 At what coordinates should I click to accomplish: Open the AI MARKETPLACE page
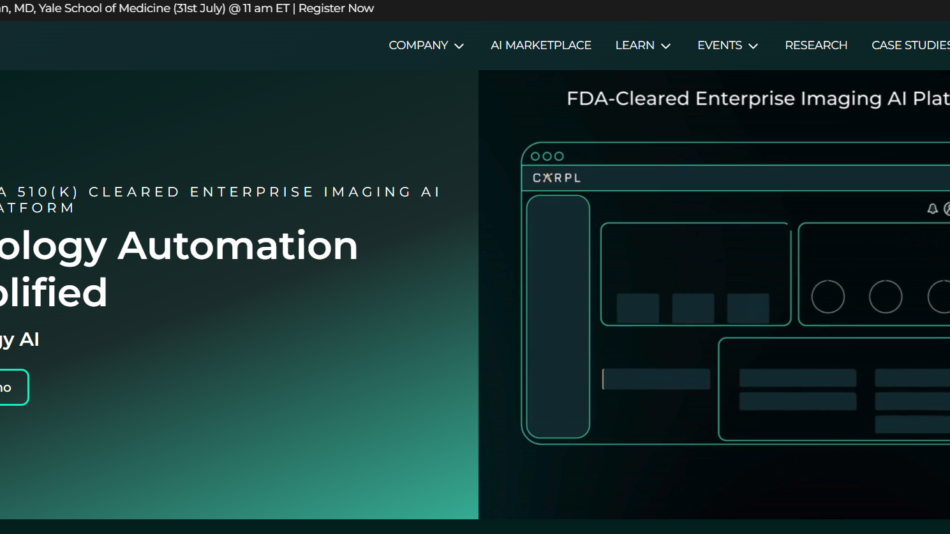[x=540, y=45]
